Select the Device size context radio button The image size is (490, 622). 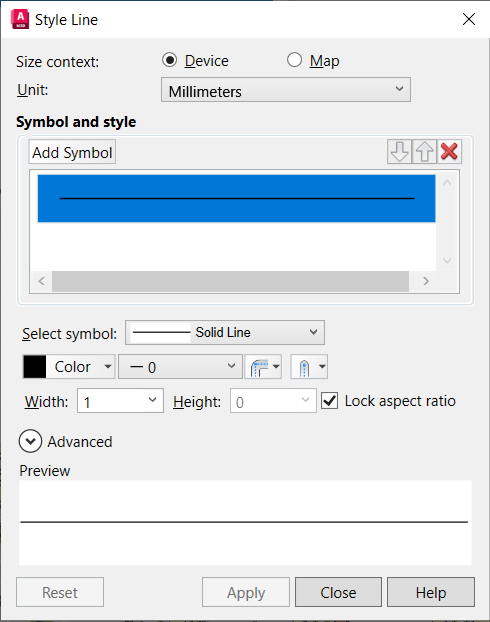pyautogui.click(x=170, y=60)
